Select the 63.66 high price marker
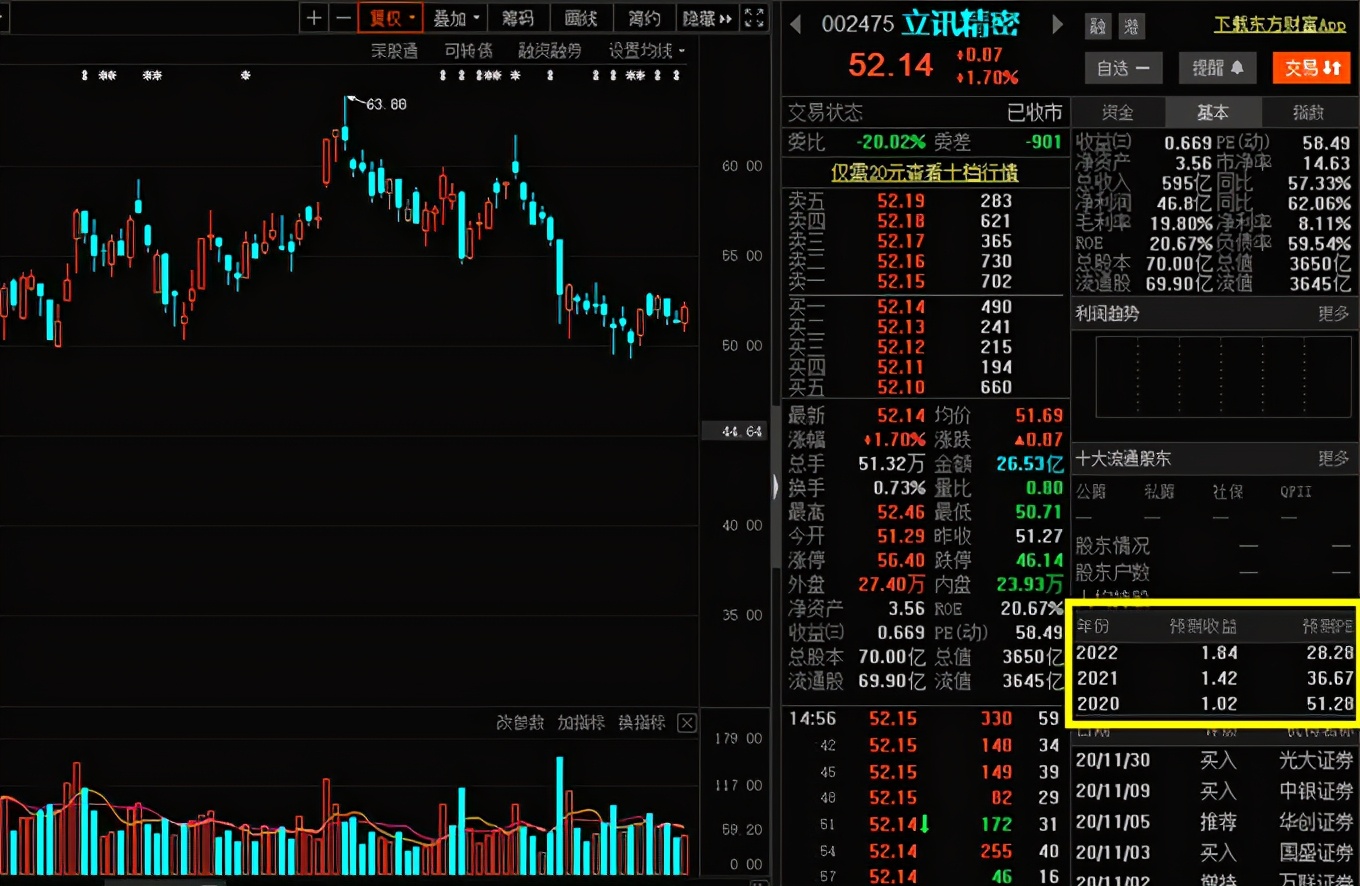1360x886 pixels. (x=386, y=104)
